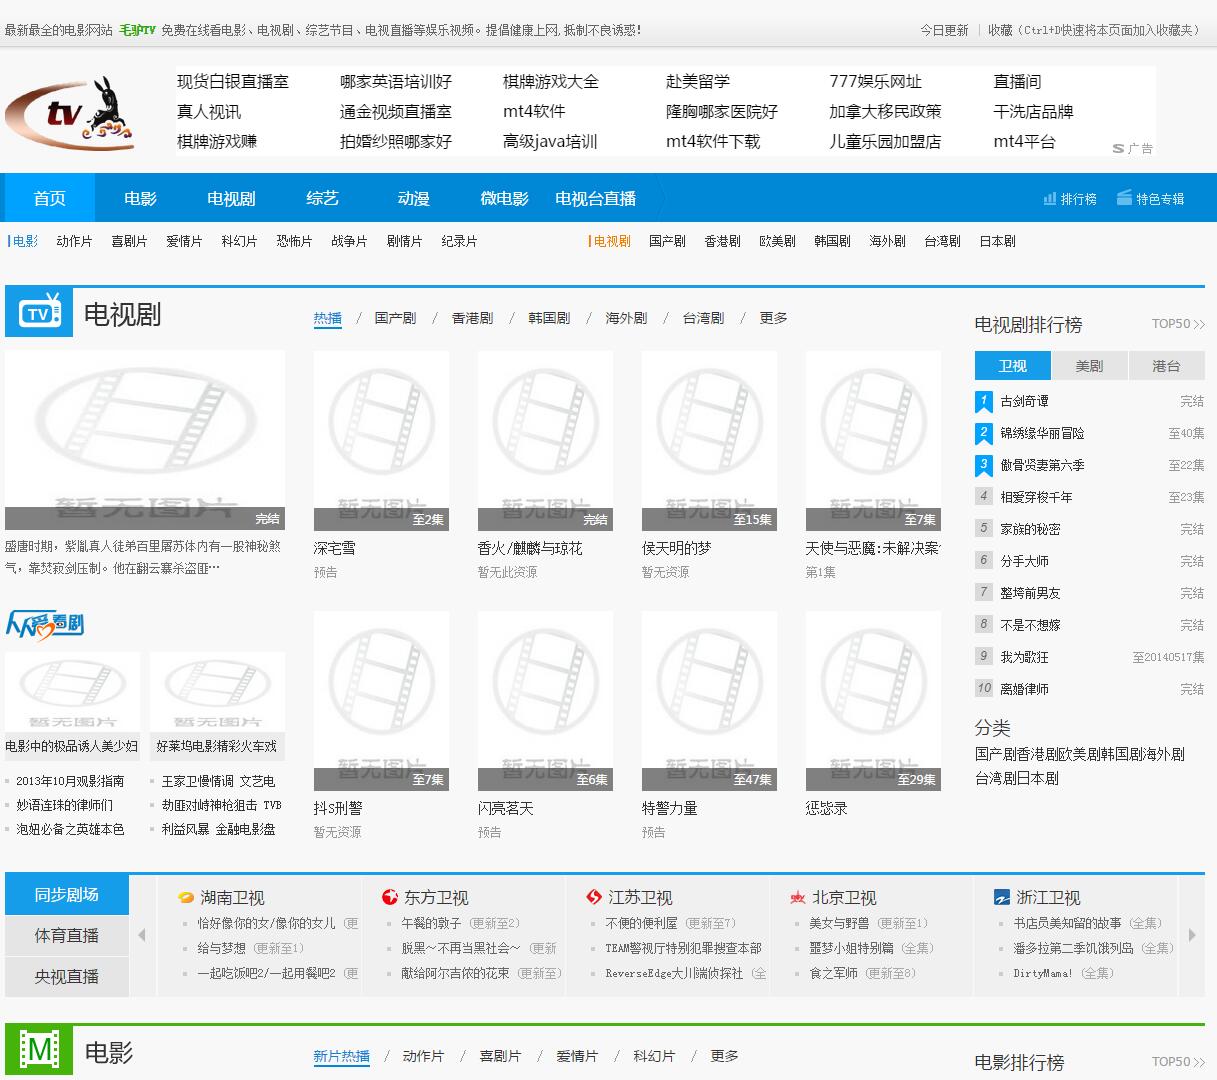This screenshot has width=1217, height=1080.
Task: Open the mt4软件下载 ad link
Action: pos(713,142)
